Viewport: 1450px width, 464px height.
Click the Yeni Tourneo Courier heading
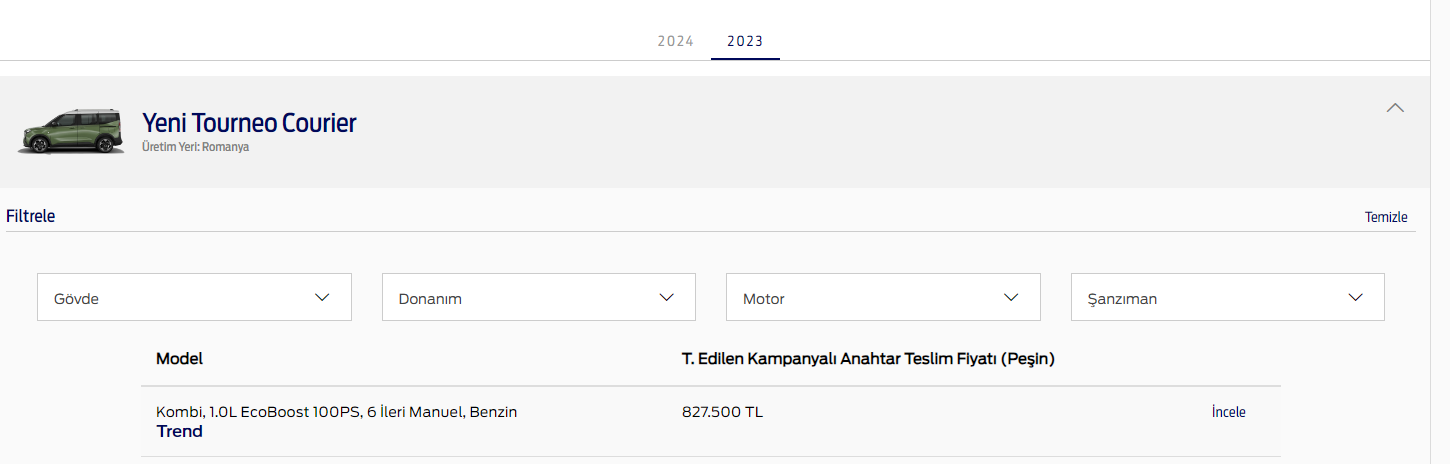[x=249, y=123]
